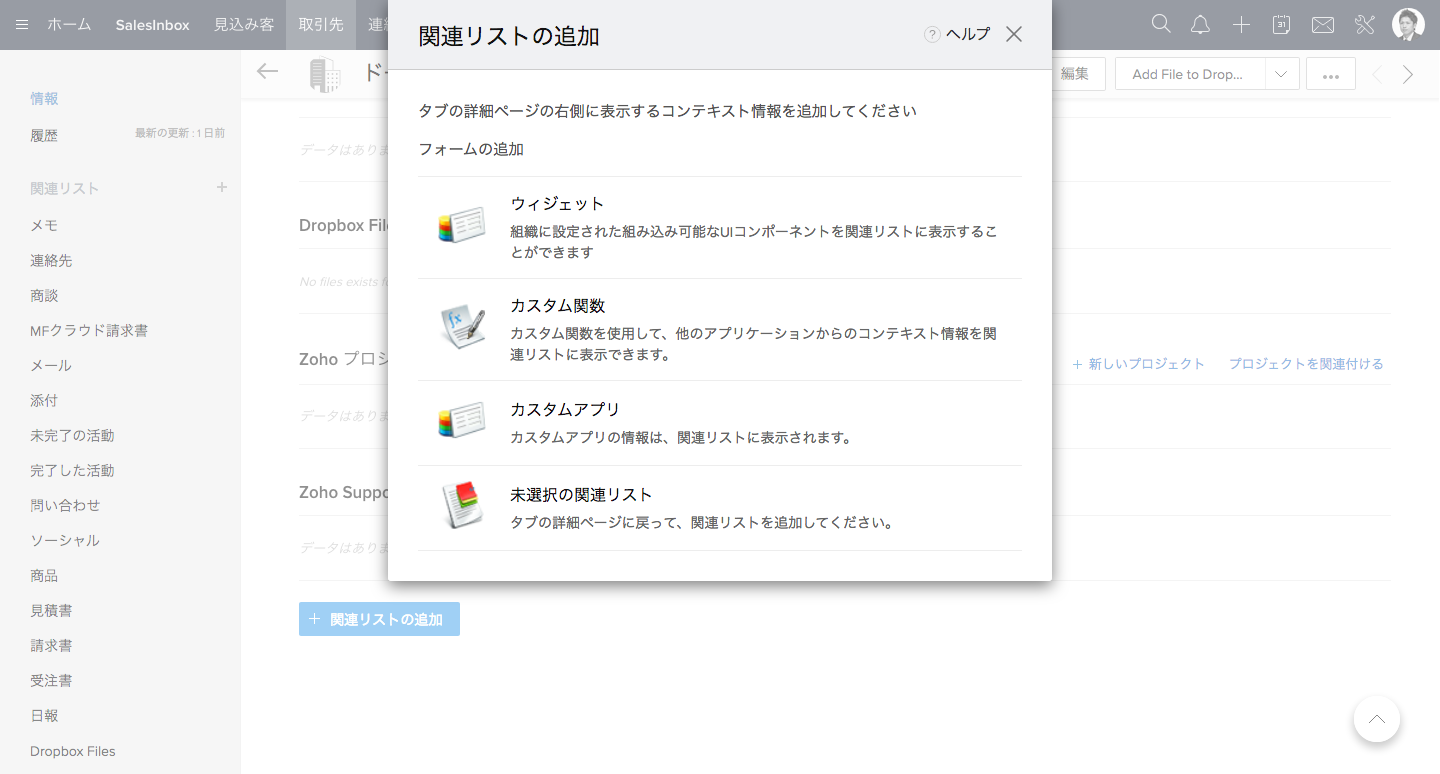Image resolution: width=1440 pixels, height=774 pixels.
Task: Choose the カスタム関数 option
Action: point(557,306)
